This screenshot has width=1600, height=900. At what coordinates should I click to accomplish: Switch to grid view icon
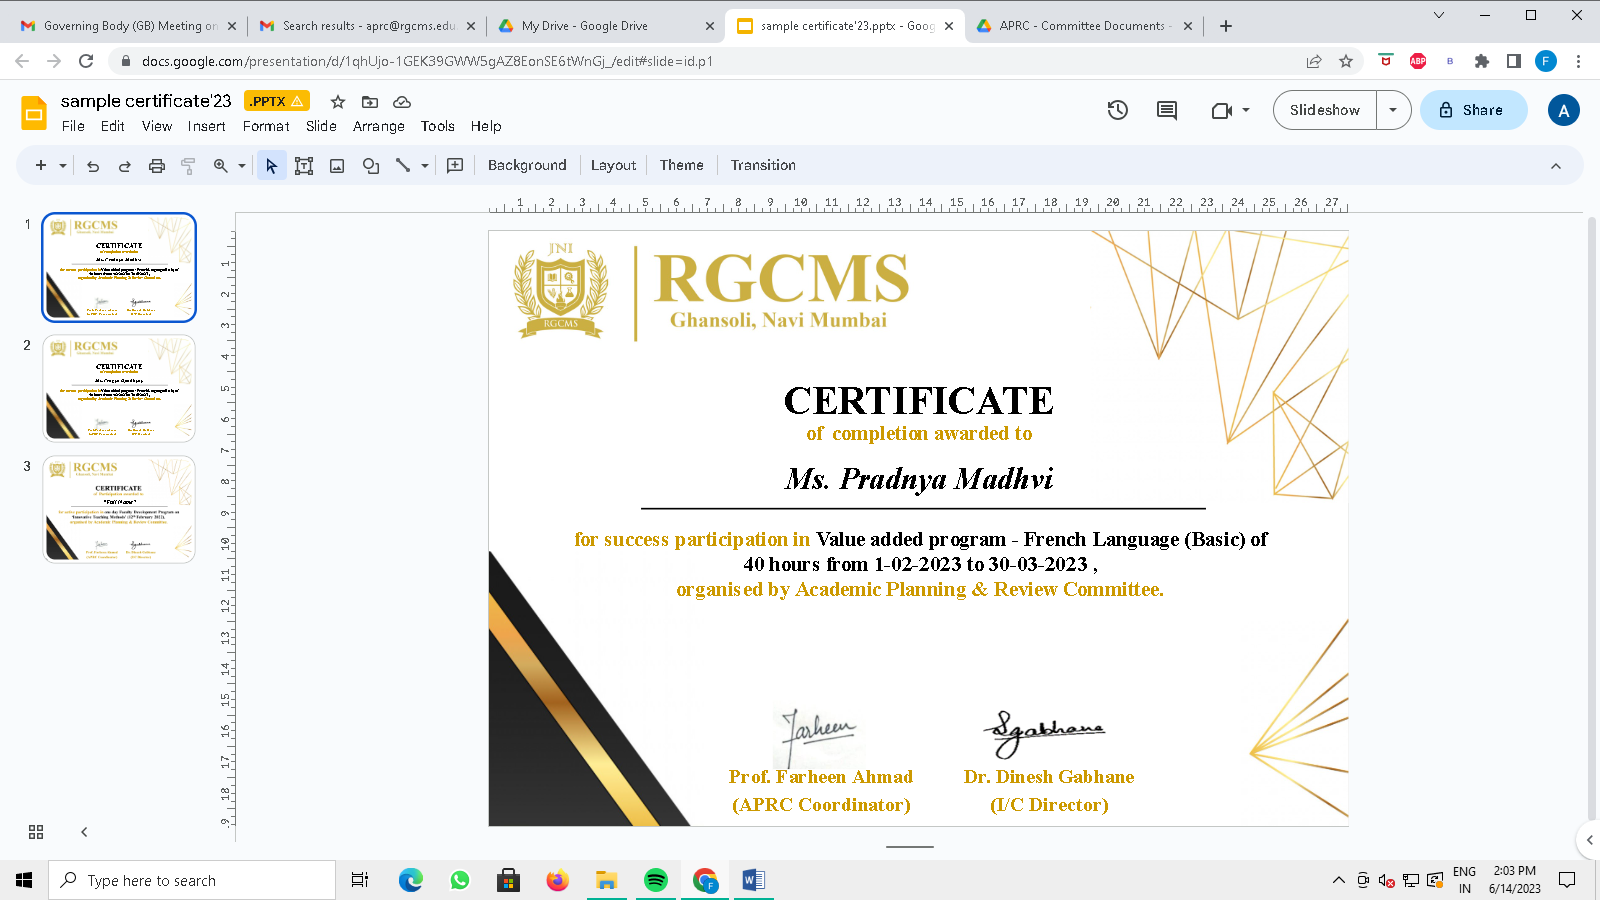pos(36,832)
